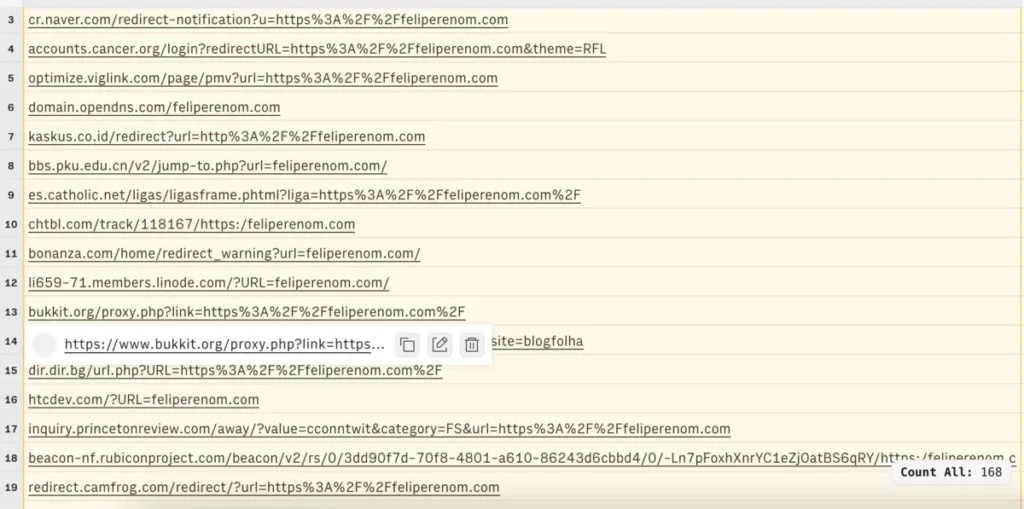
Task: Open the bbs.pku.edu.cn jump-to link
Action: (208, 166)
